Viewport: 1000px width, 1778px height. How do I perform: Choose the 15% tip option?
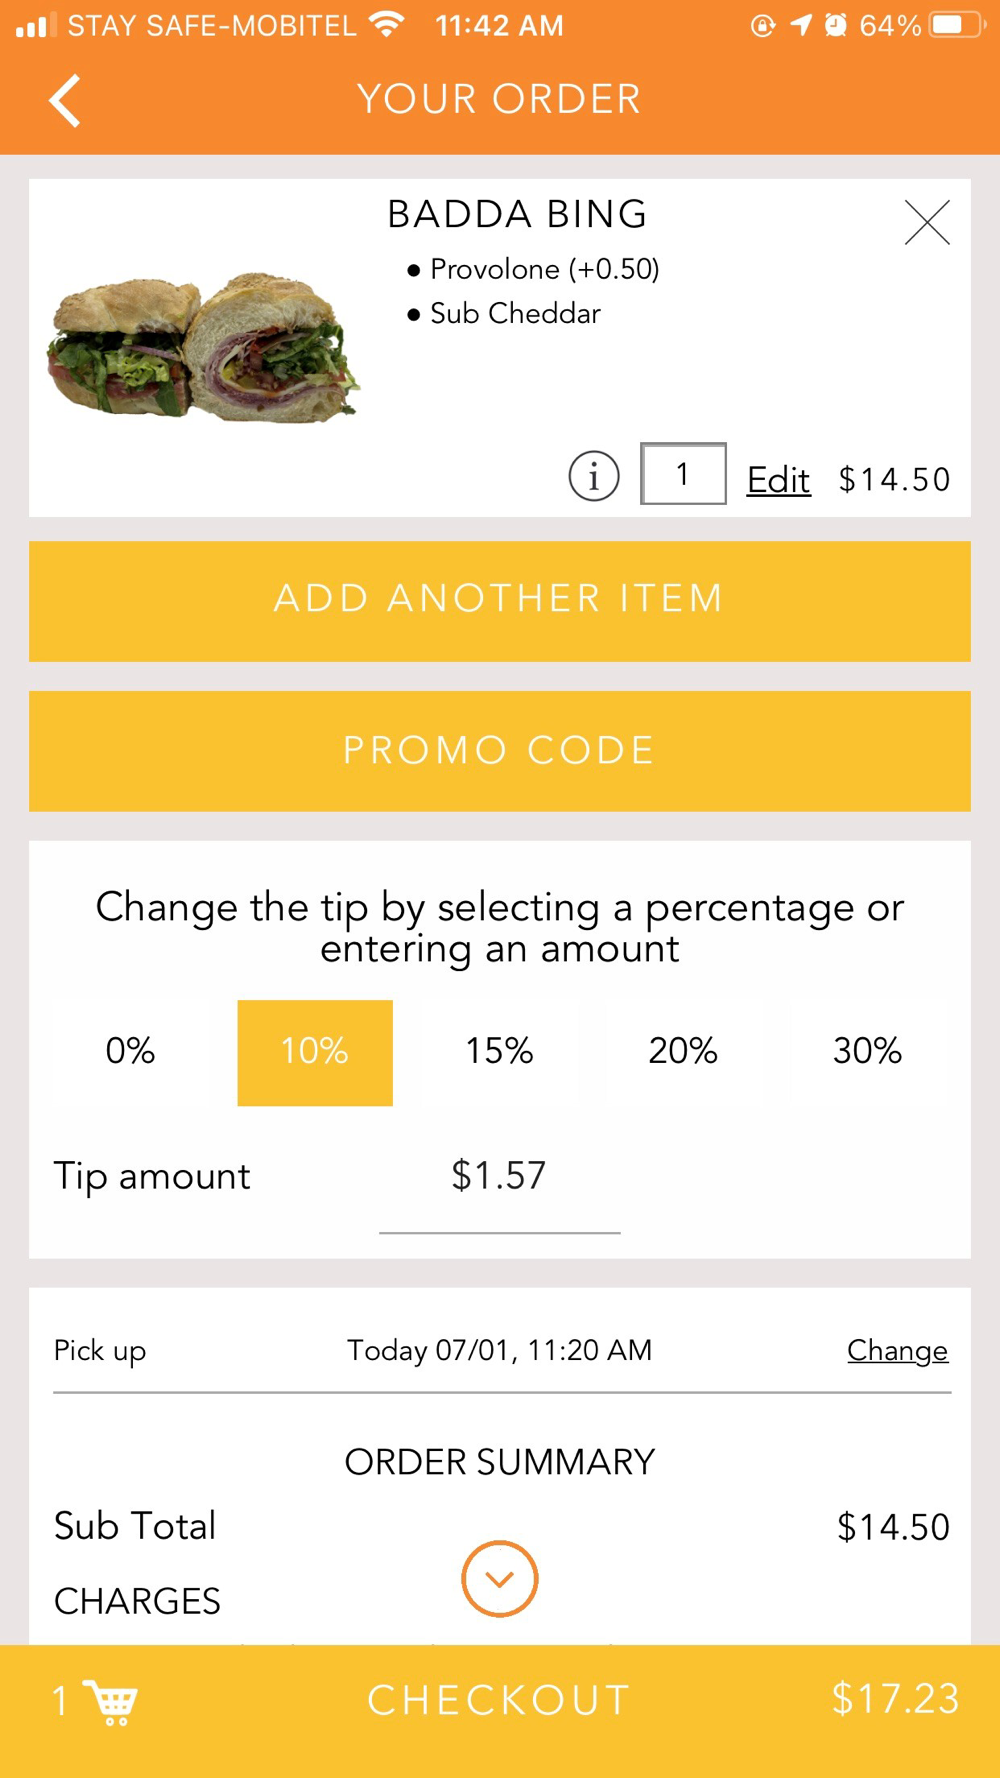(499, 1052)
